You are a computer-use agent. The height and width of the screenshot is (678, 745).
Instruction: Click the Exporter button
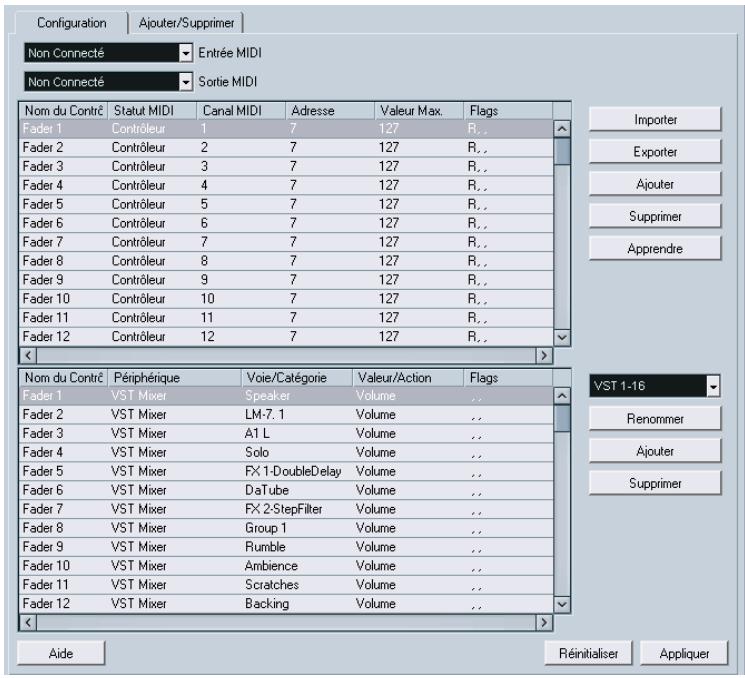pyautogui.click(x=655, y=152)
